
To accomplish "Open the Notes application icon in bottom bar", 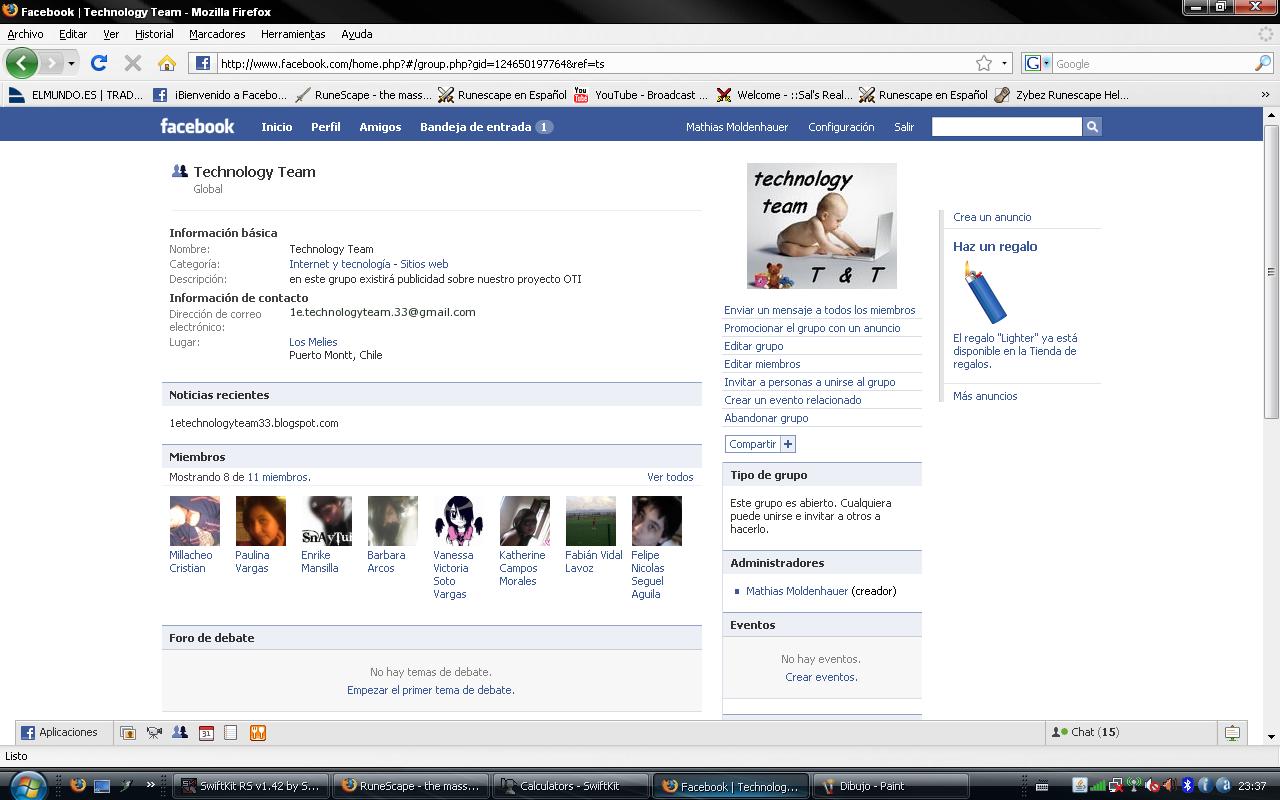I will 231,732.
